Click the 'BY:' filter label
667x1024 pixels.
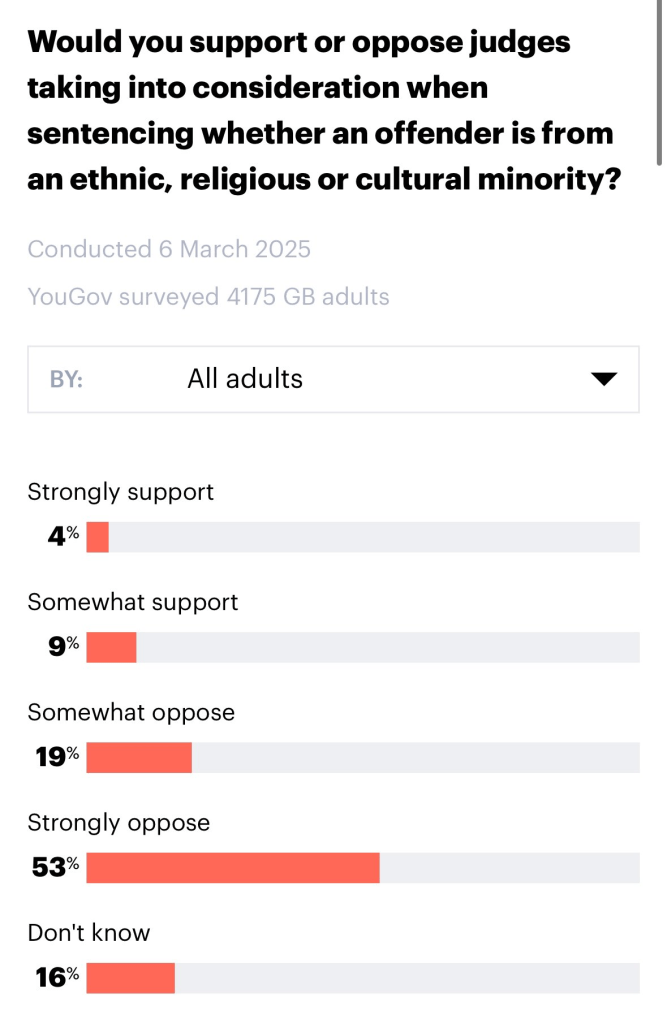pyautogui.click(x=66, y=380)
